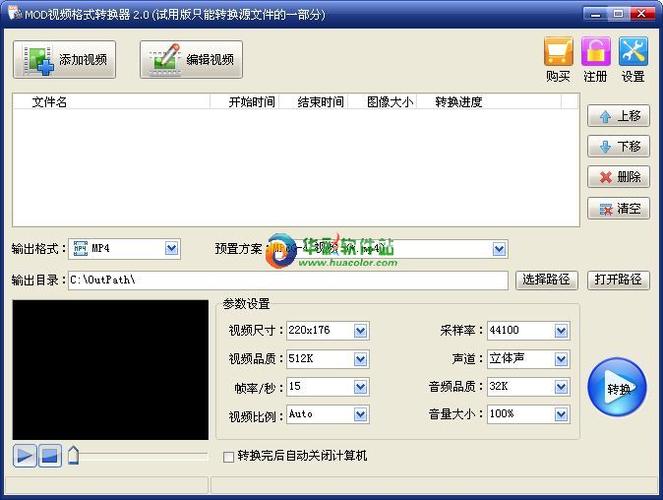Expand the 音频品质 32K dropdown
The image size is (663, 500).
pos(561,387)
